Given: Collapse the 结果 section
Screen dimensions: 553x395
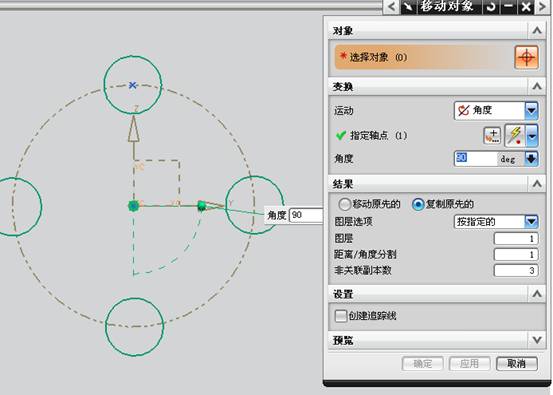Looking at the screenshot, I should click(537, 183).
